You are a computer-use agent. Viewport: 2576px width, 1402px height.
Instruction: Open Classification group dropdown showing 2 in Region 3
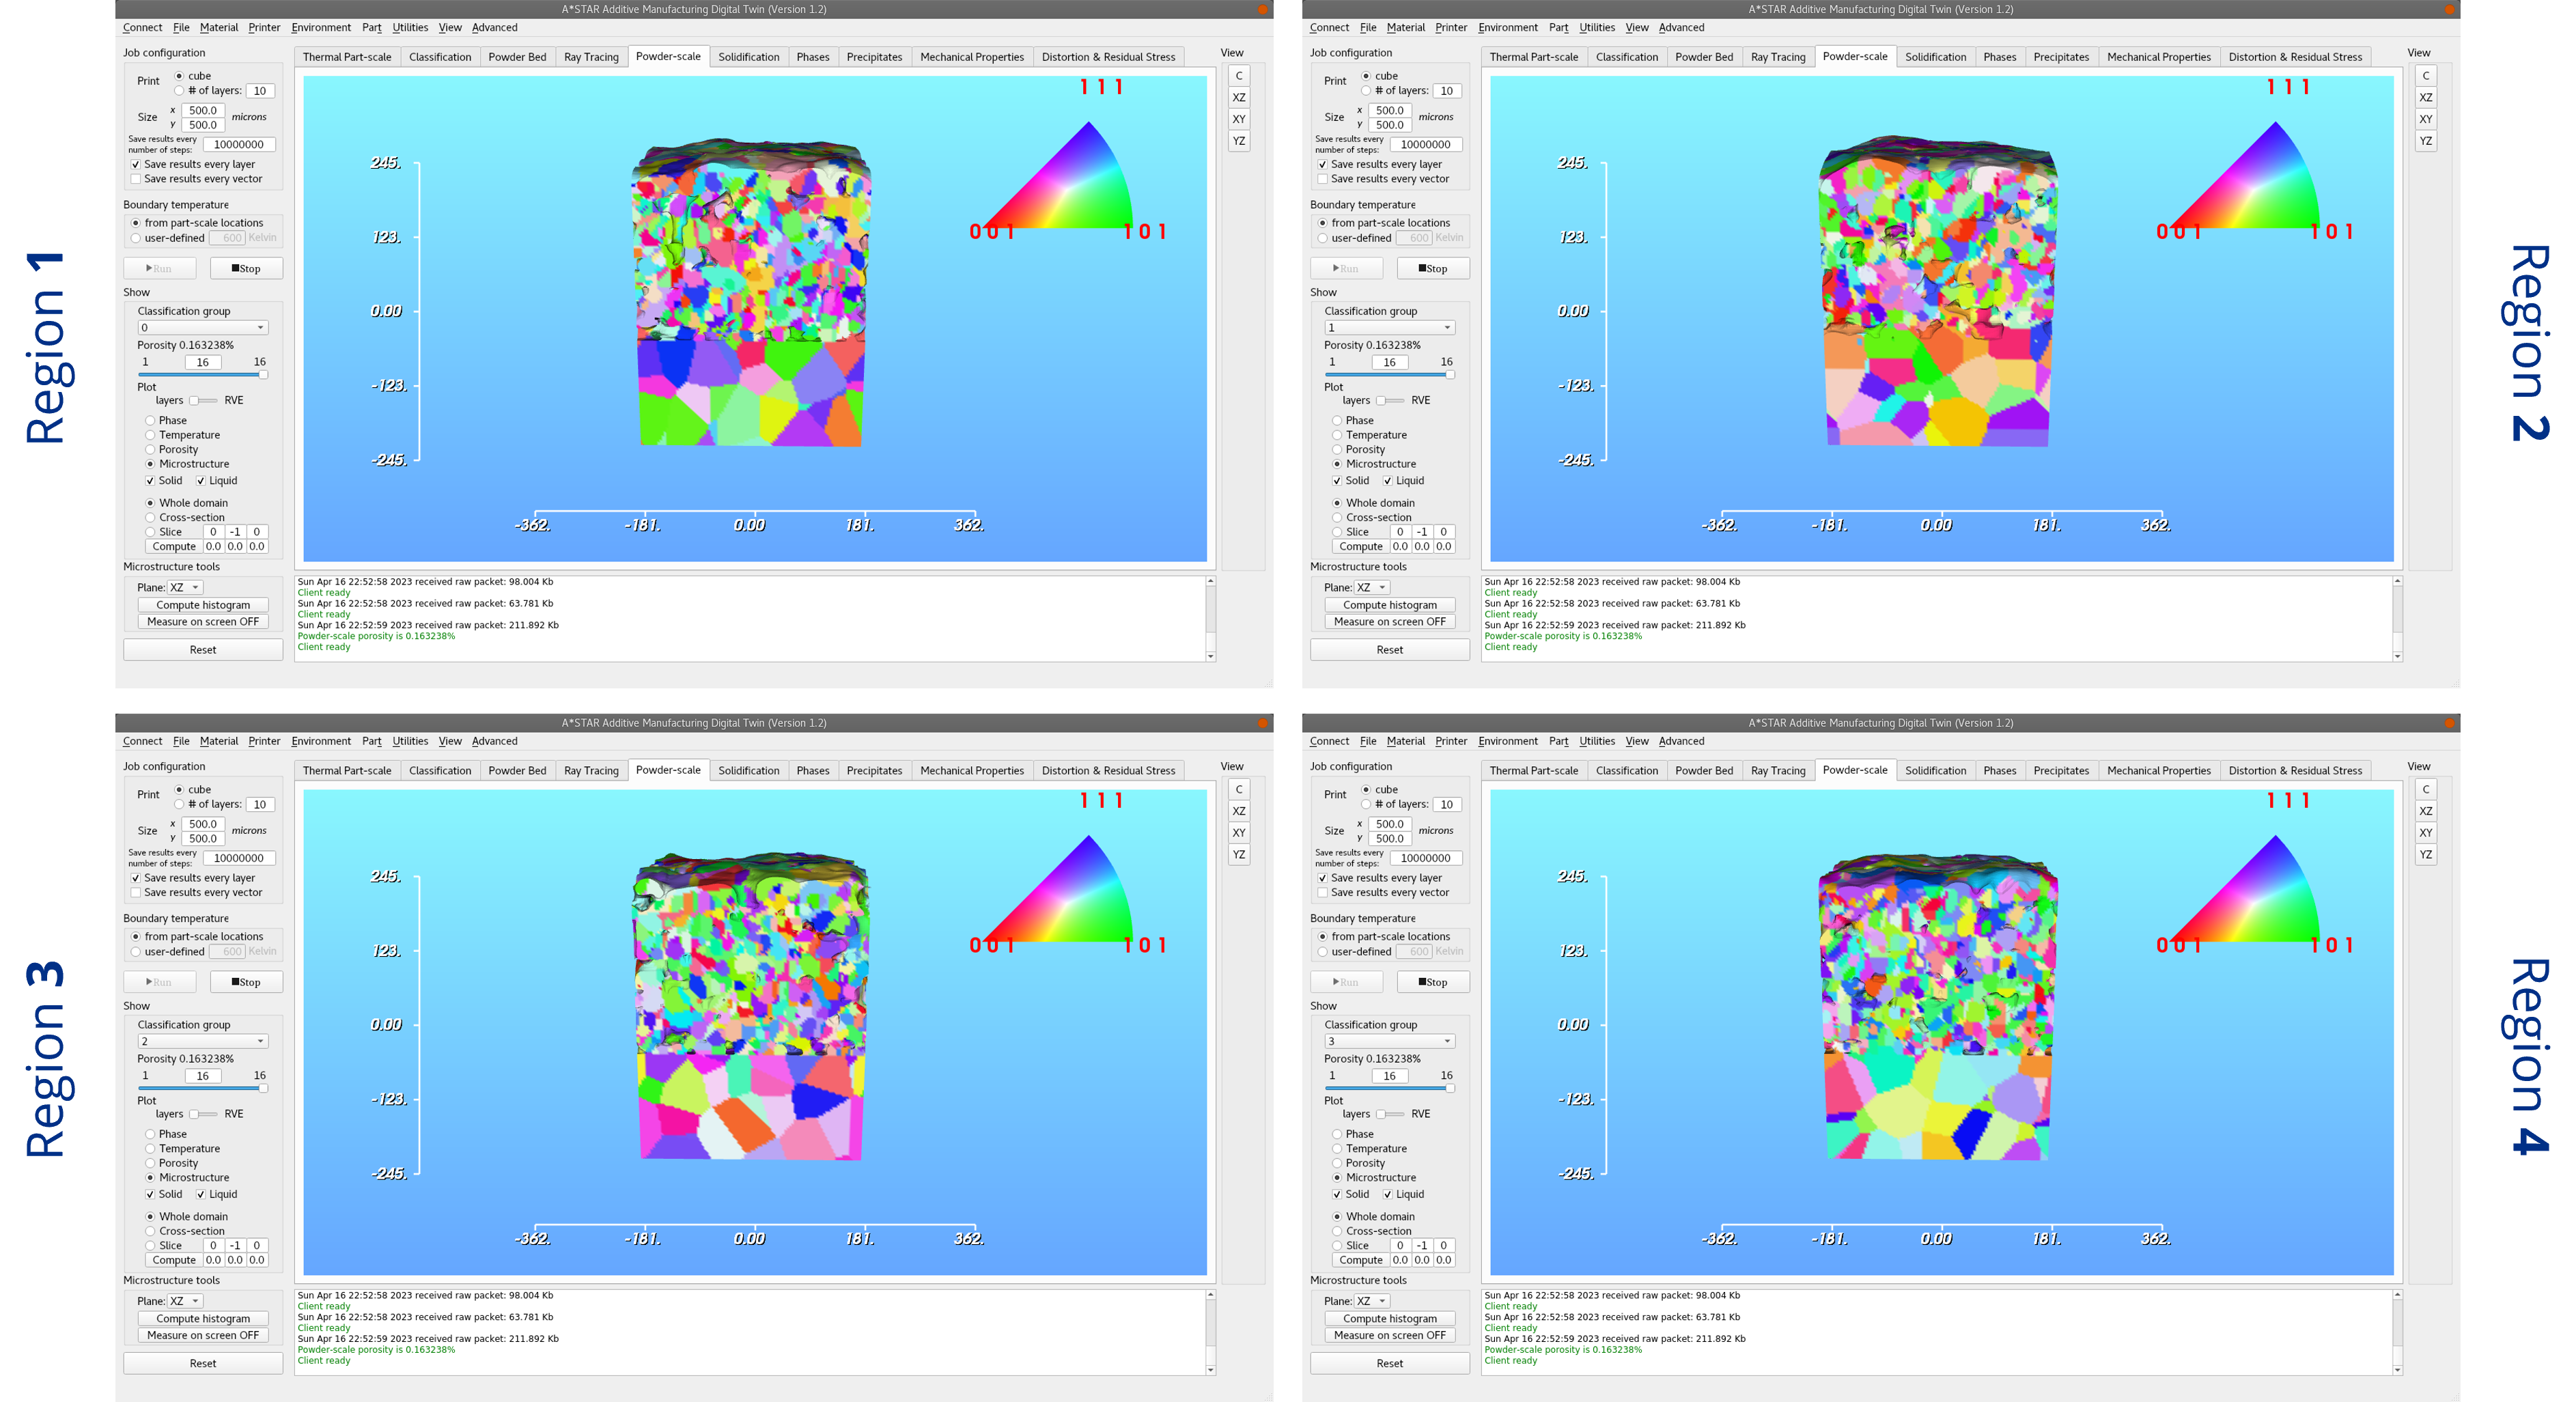click(x=203, y=1042)
